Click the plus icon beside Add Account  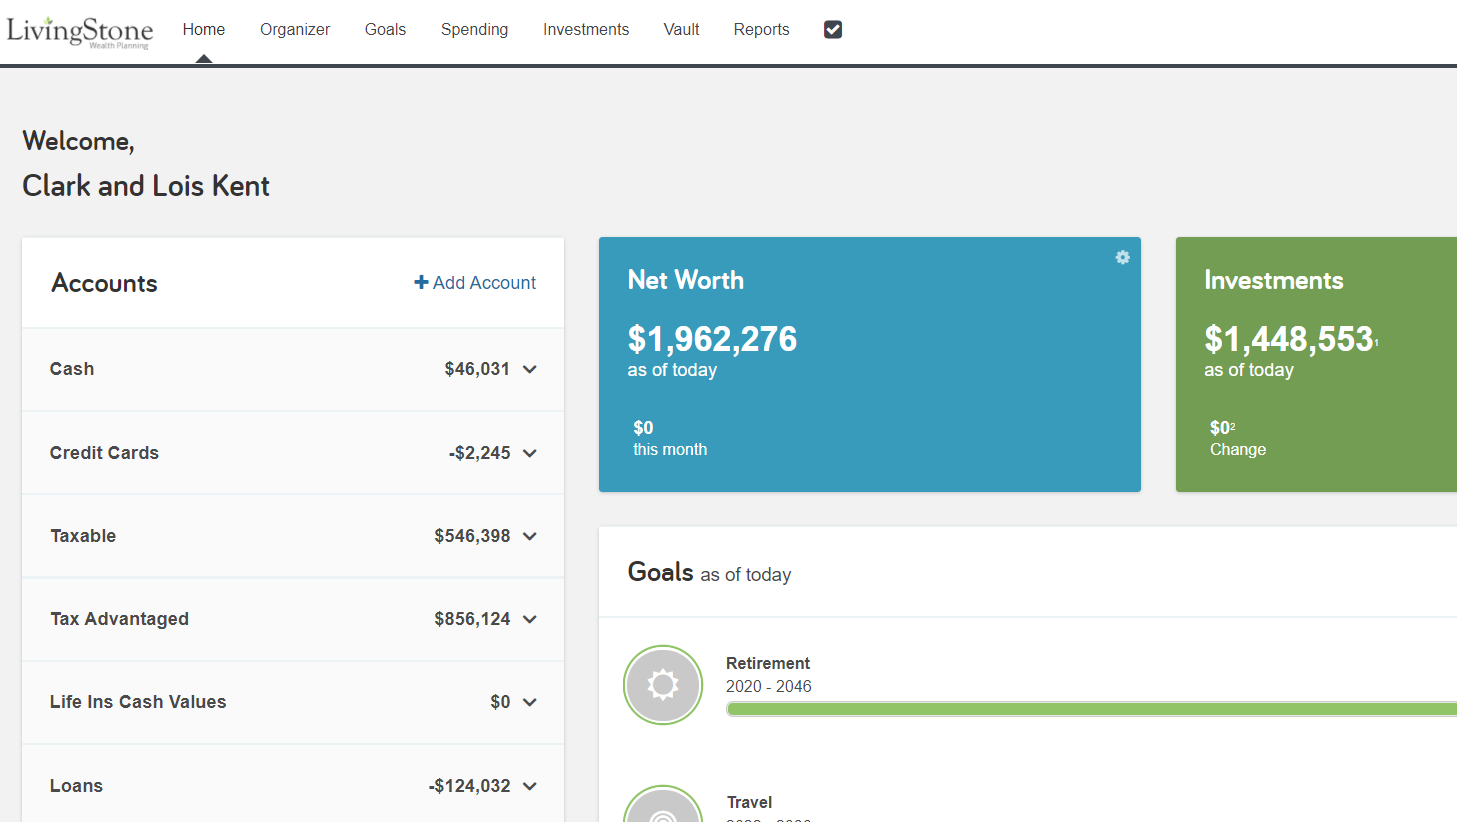[420, 282]
